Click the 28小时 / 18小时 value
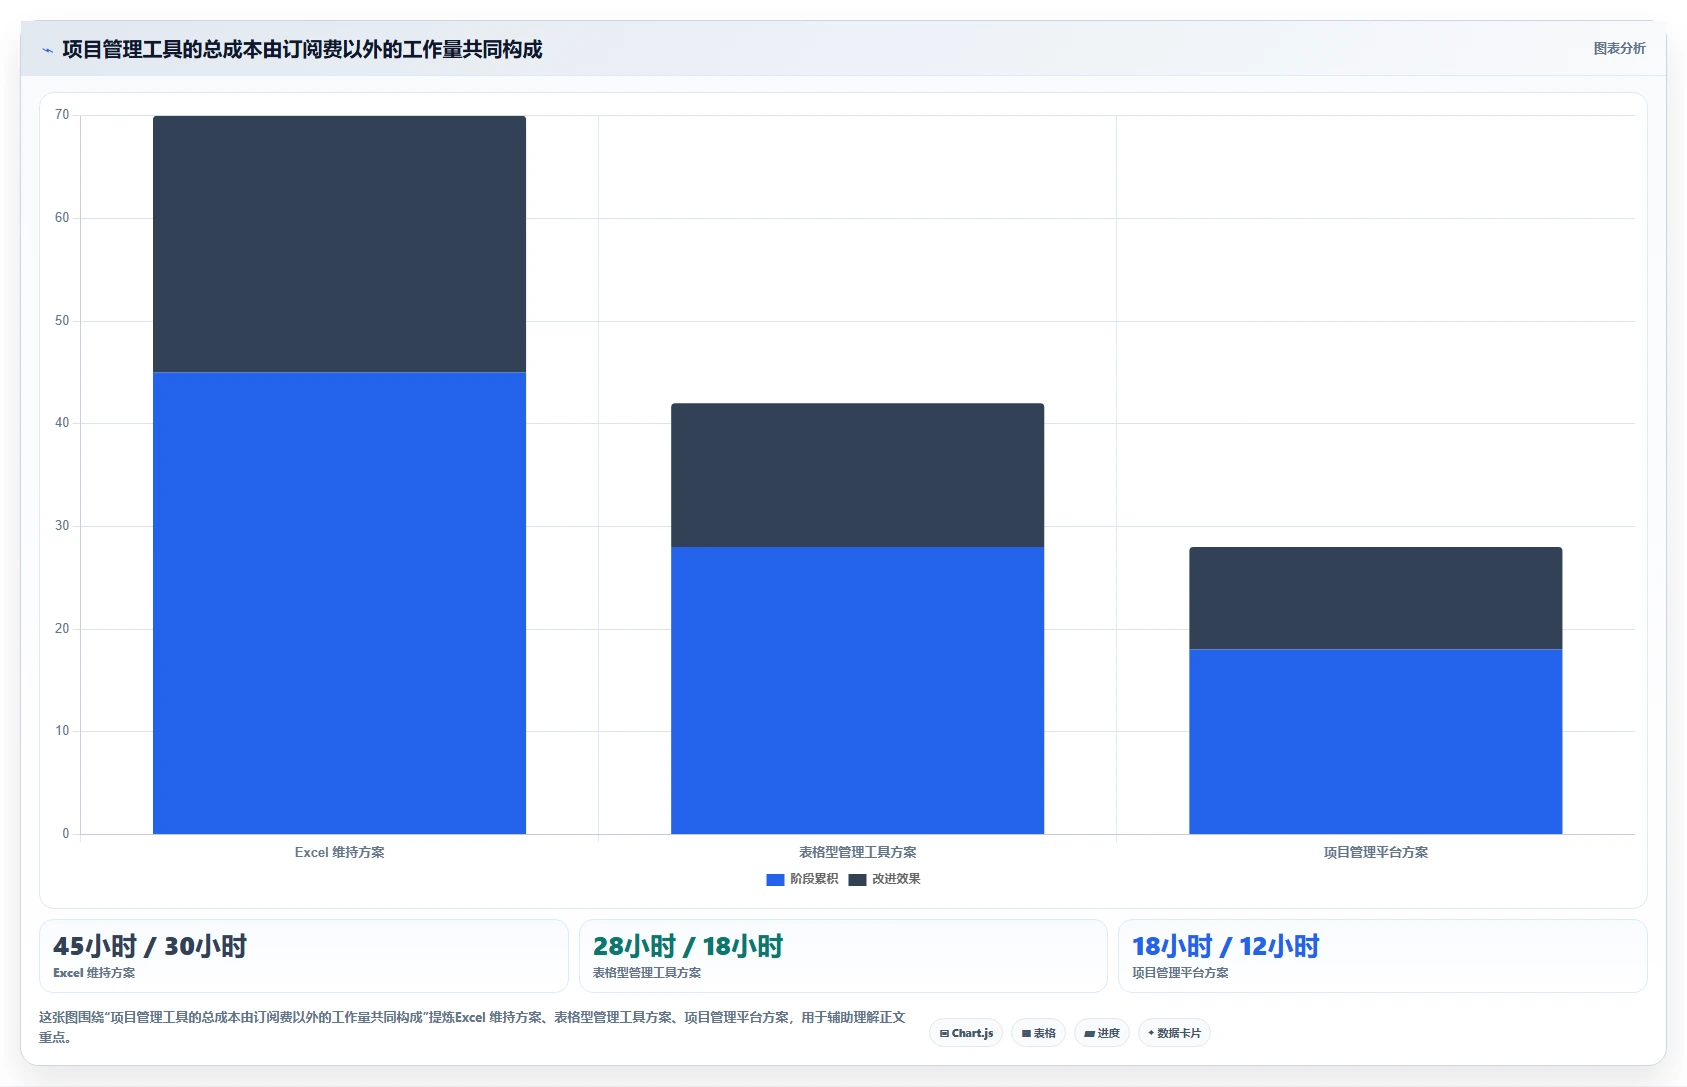The width and height of the screenshot is (1687, 1087). click(688, 946)
